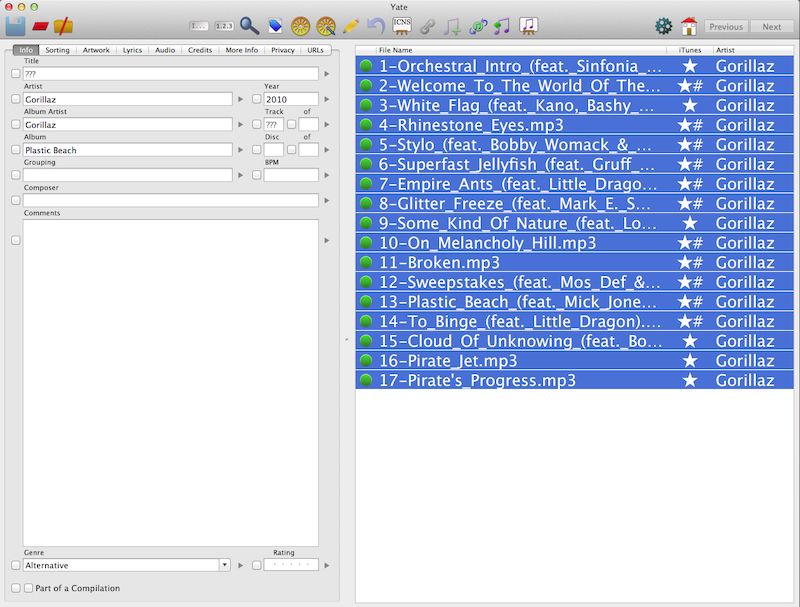Screen dimensions: 800x607
Task: Click iTunes star for 1-Orchestral_Intro
Action: 690,66
